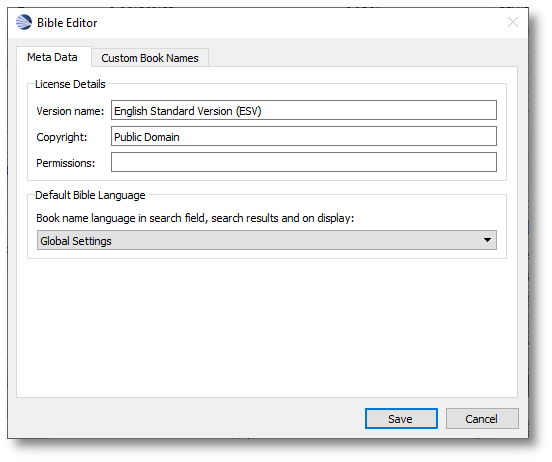Open the Custom Book Names tab

point(150,58)
